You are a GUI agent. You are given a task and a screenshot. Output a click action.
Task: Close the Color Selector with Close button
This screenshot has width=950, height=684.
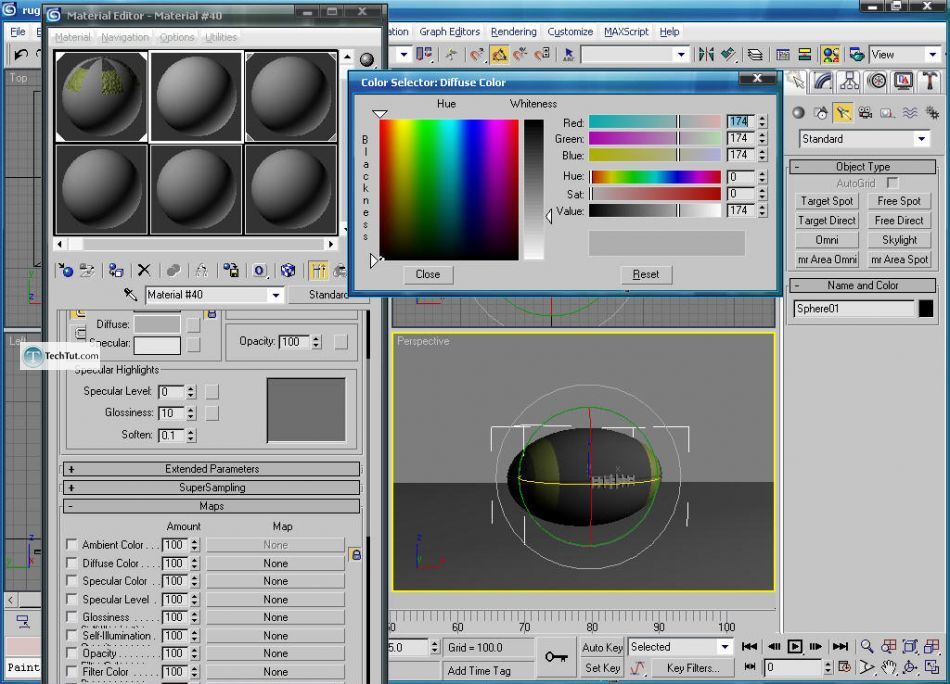pyautogui.click(x=427, y=274)
